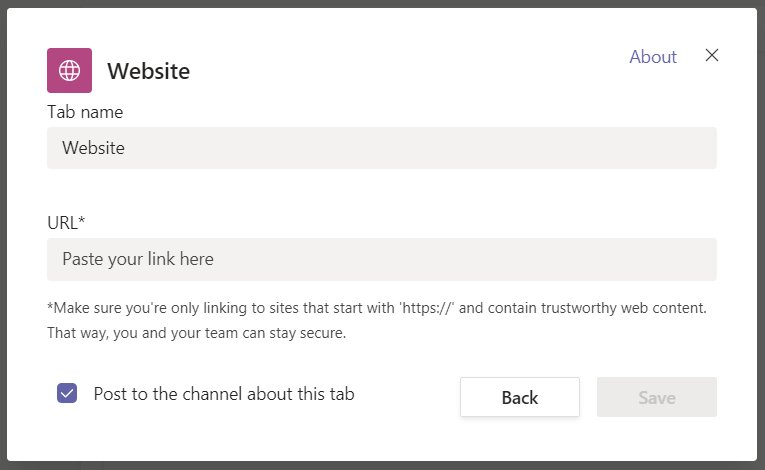Uncheck the purple post-to-channel checkbox
Viewport: 765px width, 470px height.
coord(67,393)
